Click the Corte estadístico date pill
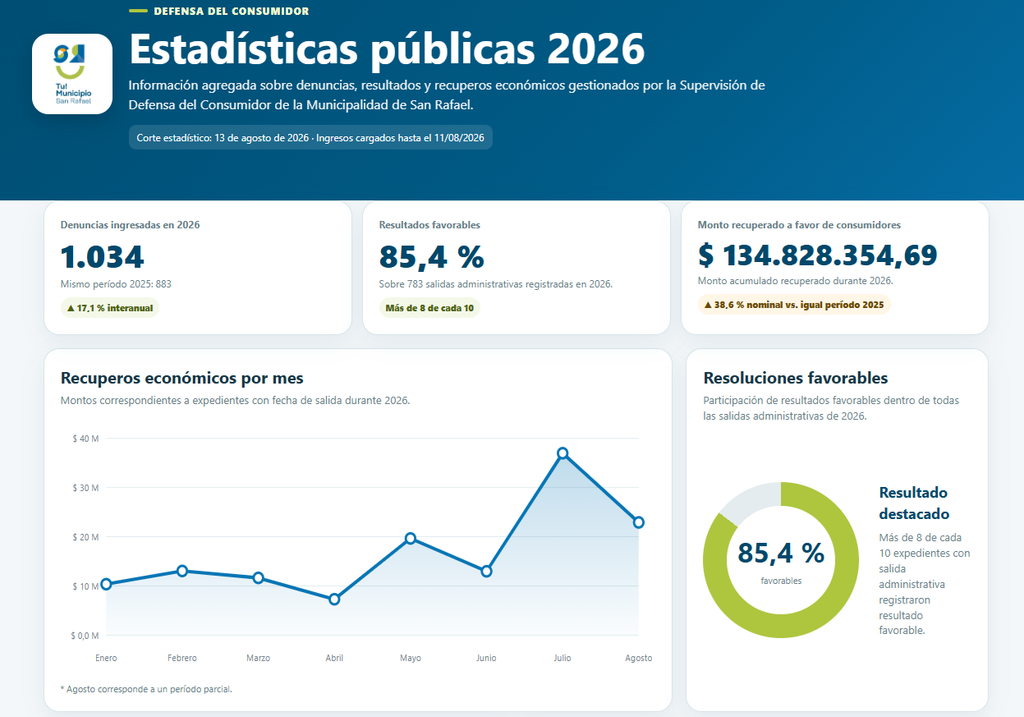 pos(310,138)
